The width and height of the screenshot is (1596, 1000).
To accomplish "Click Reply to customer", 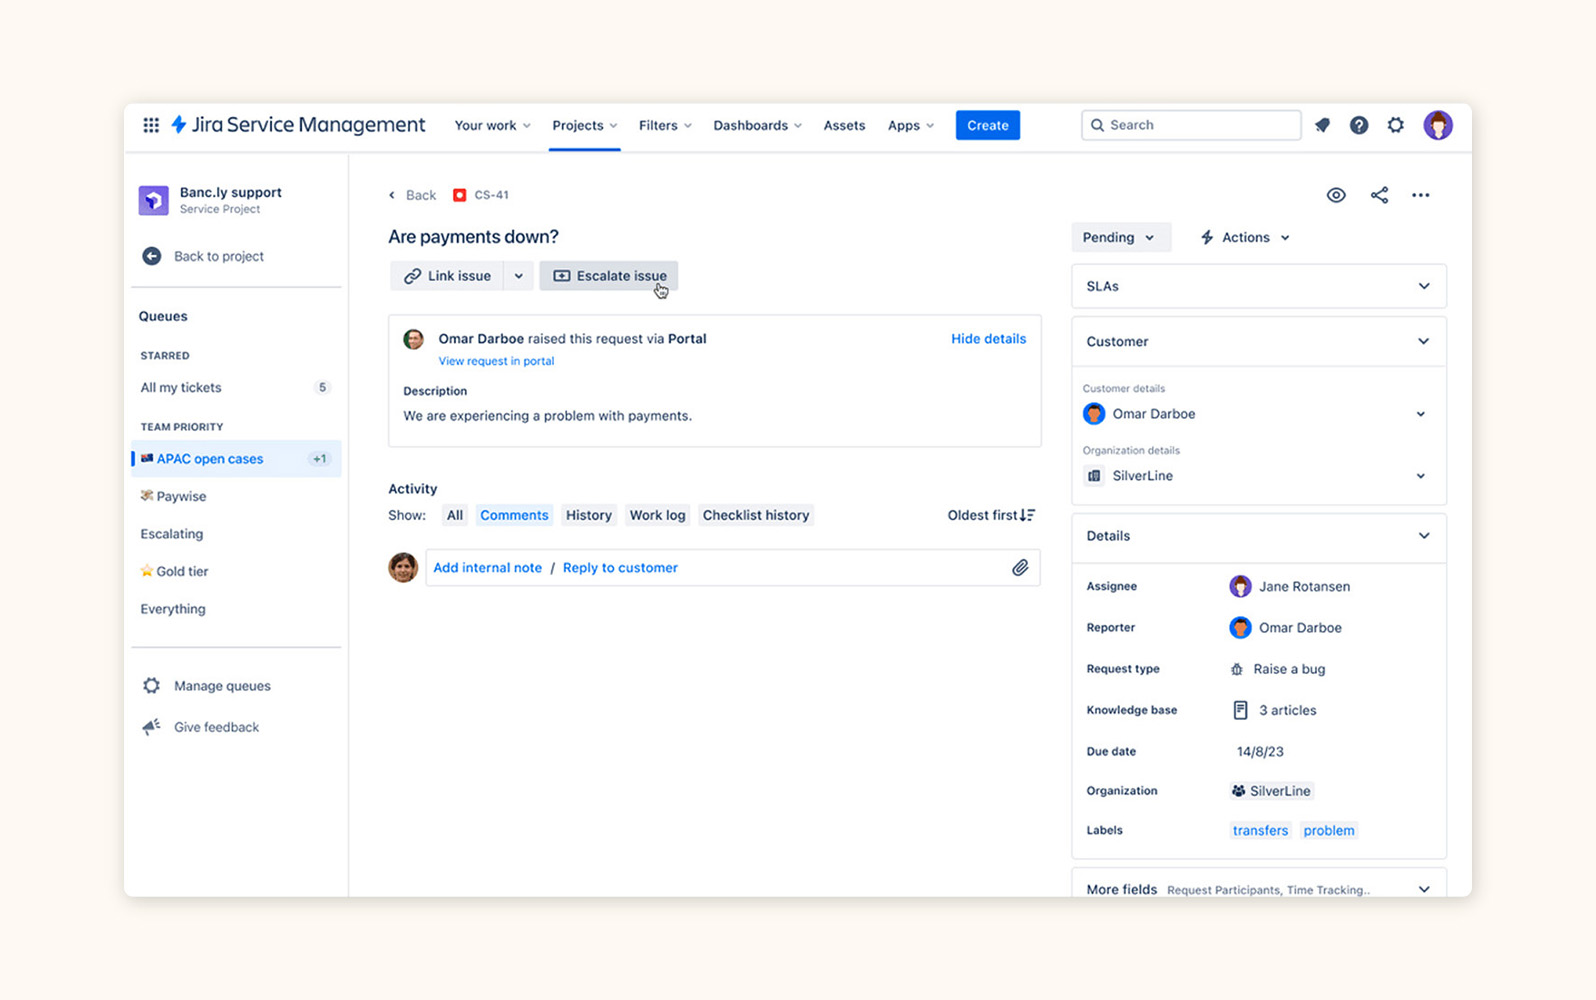I will pos(620,568).
